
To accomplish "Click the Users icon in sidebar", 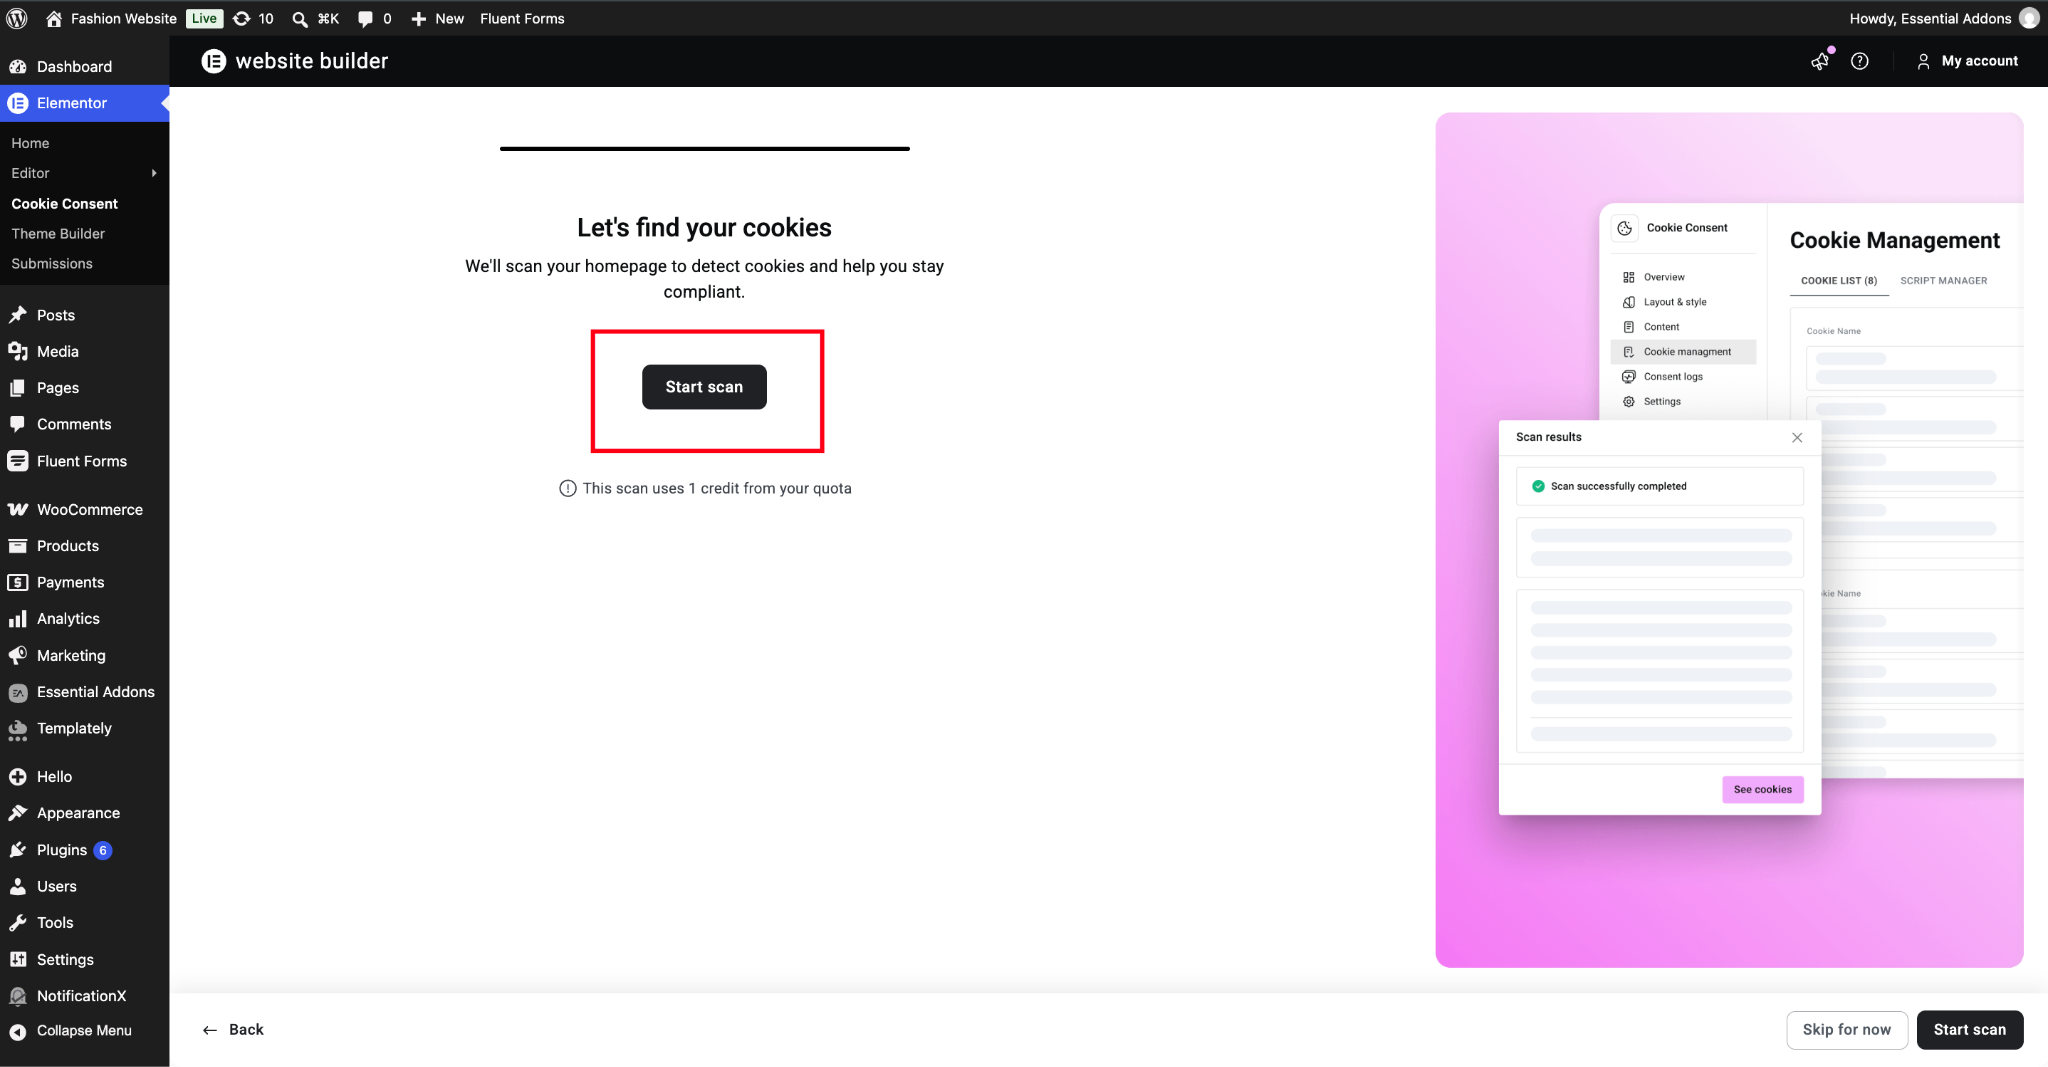I will 18,886.
